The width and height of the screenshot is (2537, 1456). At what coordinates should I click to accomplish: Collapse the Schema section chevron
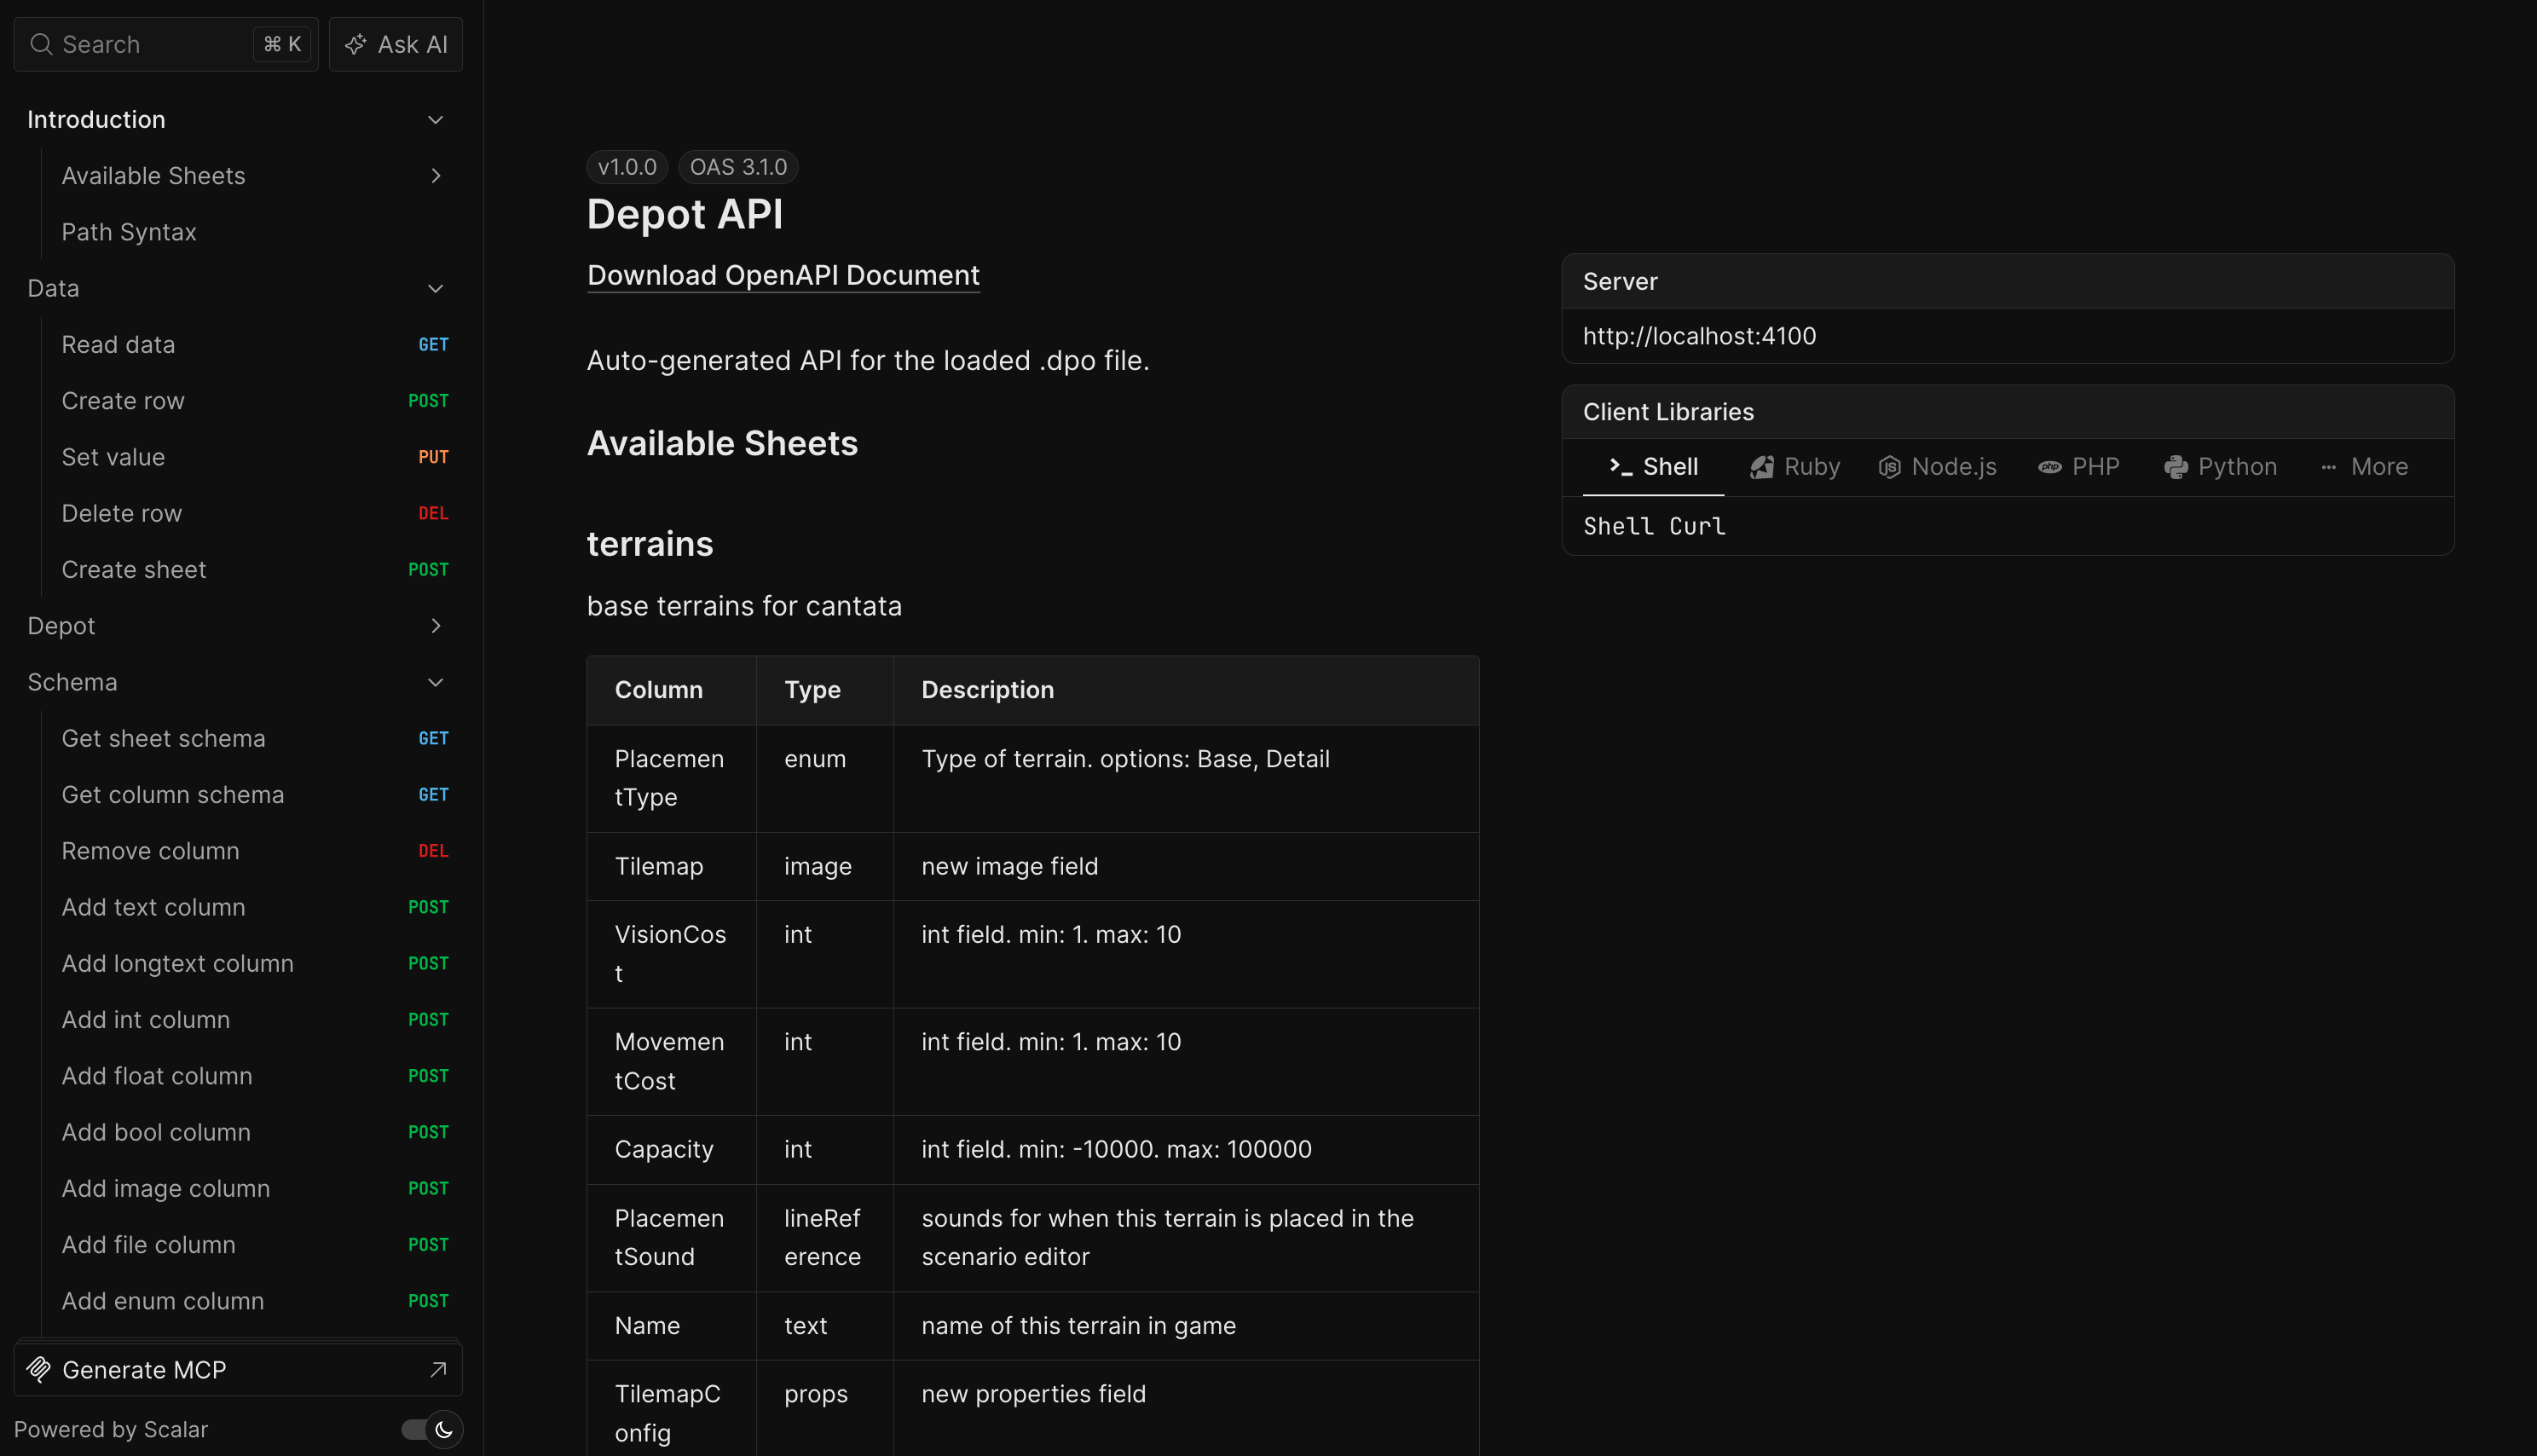[435, 682]
